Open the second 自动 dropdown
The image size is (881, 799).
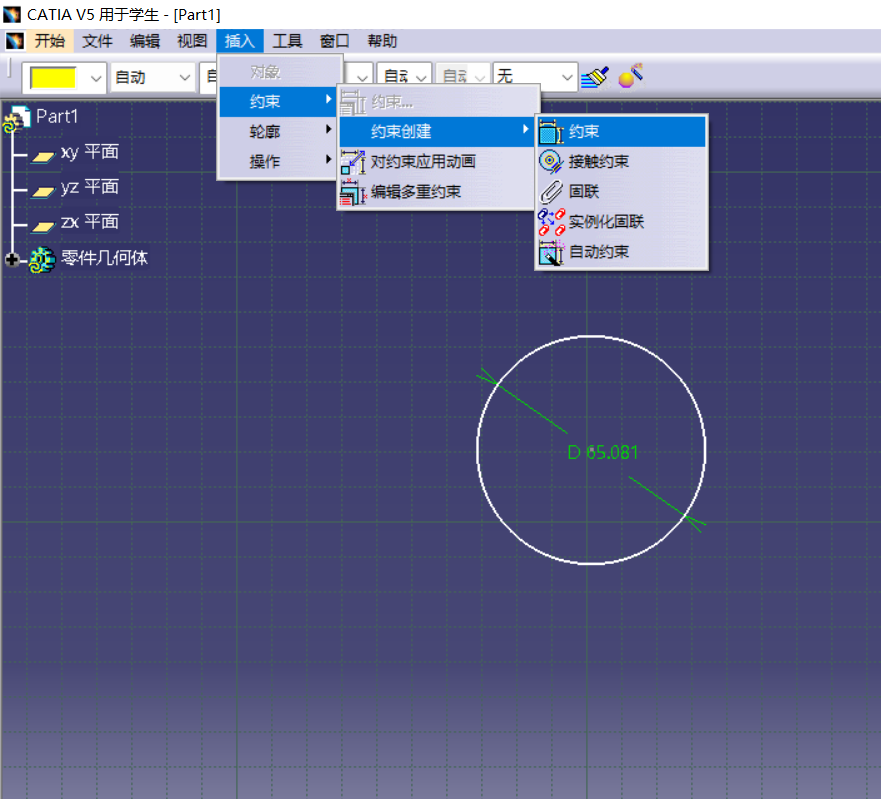[404, 76]
